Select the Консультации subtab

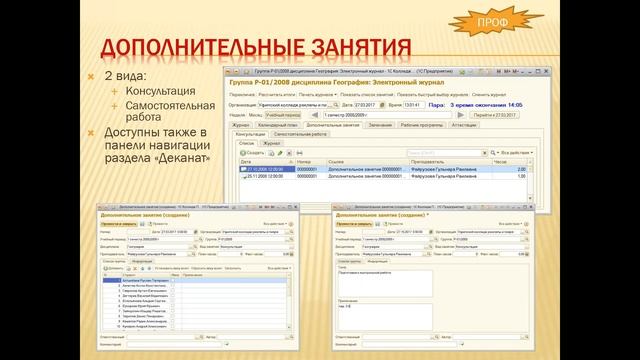pyautogui.click(x=251, y=134)
